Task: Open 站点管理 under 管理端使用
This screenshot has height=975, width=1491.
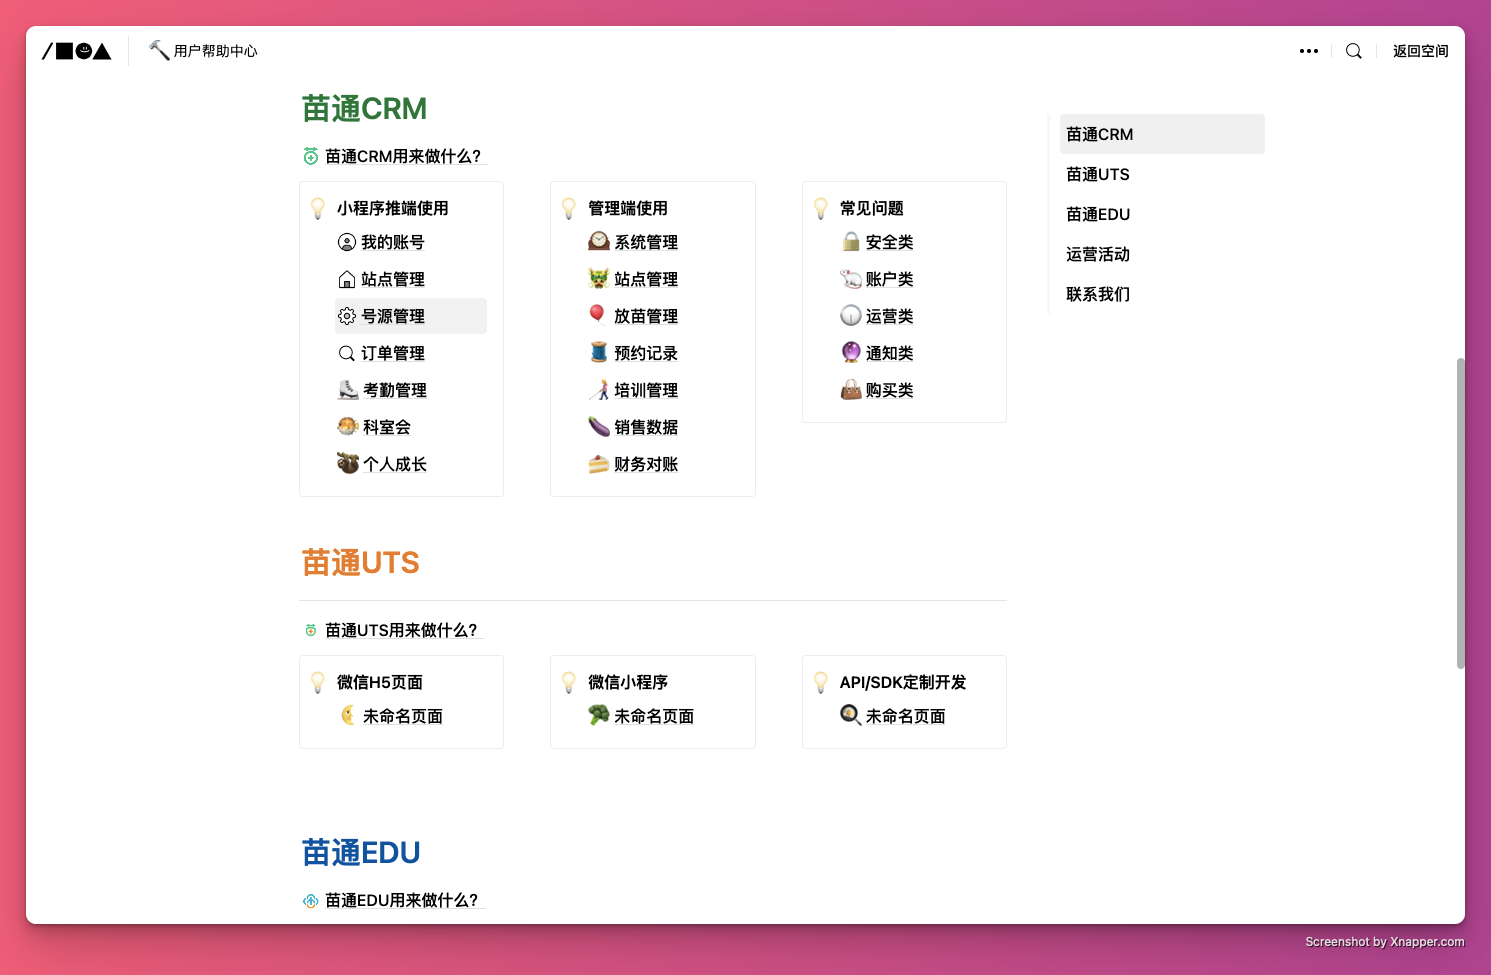Action: (x=646, y=279)
